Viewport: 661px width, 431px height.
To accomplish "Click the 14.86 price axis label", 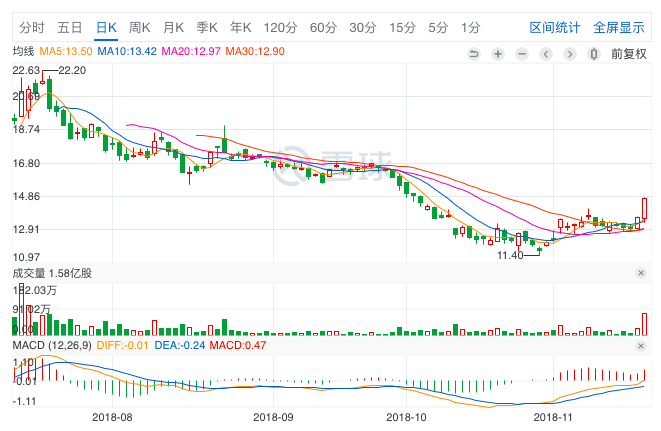I will point(26,197).
